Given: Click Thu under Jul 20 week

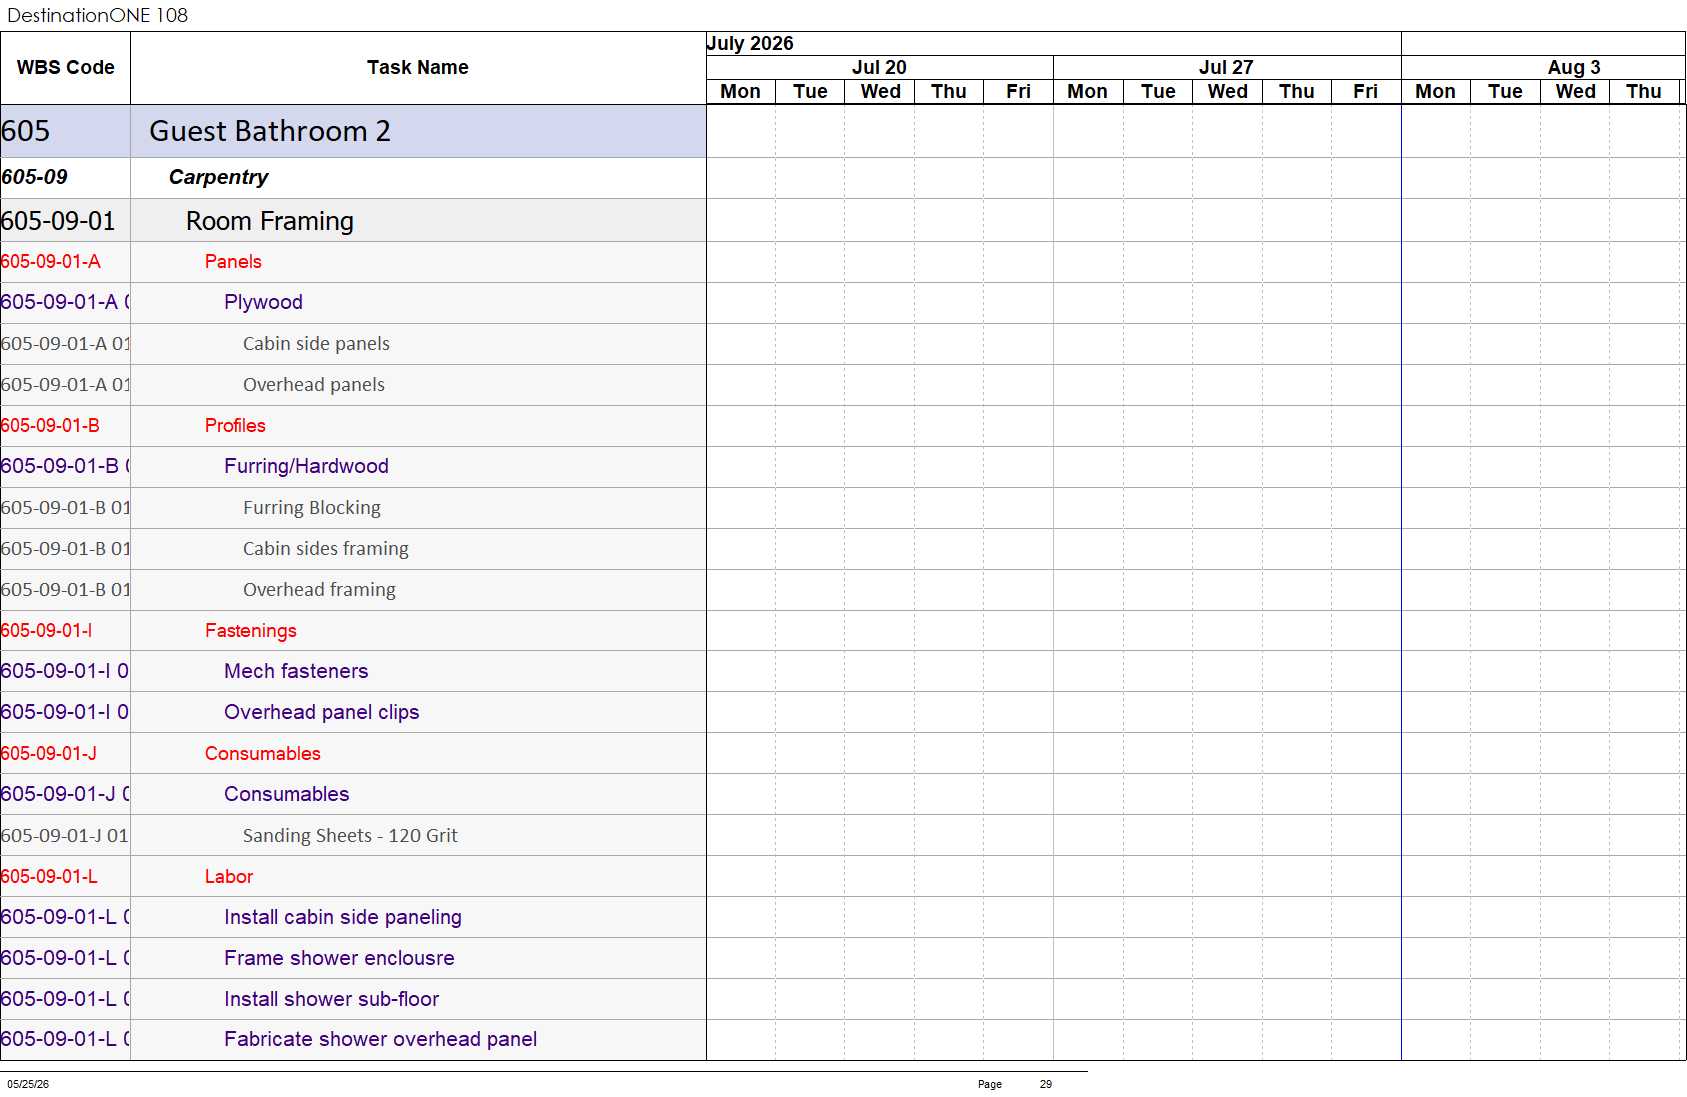Looking at the screenshot, I should (x=949, y=91).
